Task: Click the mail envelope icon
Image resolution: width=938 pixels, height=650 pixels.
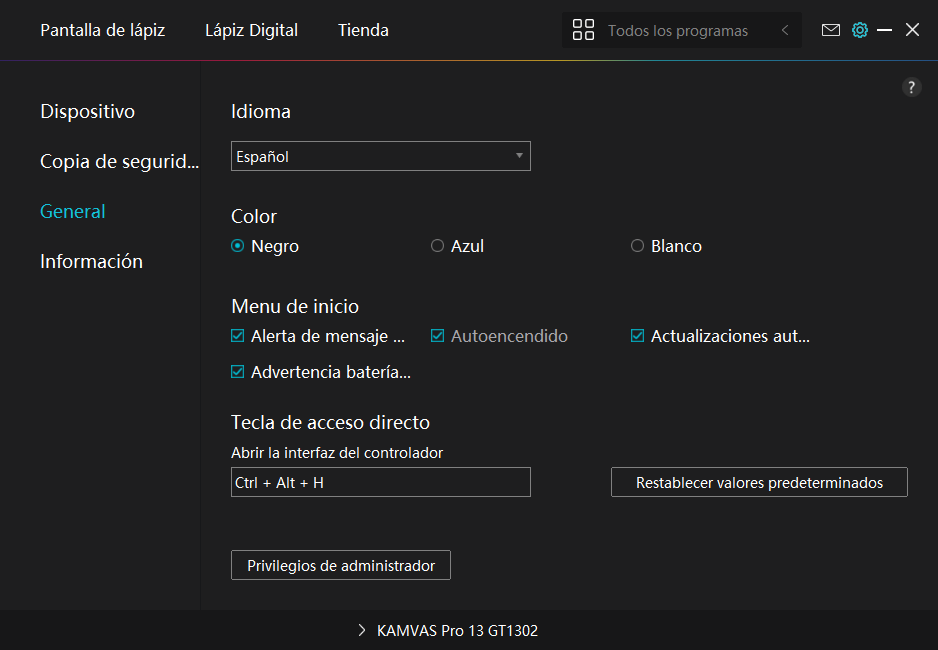Action: (x=830, y=30)
